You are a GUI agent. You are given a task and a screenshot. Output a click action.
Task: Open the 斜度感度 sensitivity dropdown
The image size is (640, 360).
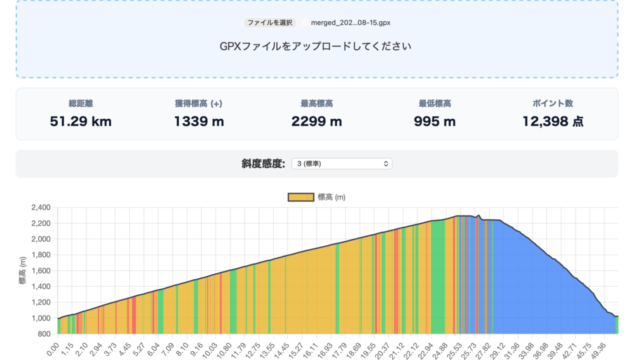pos(342,164)
